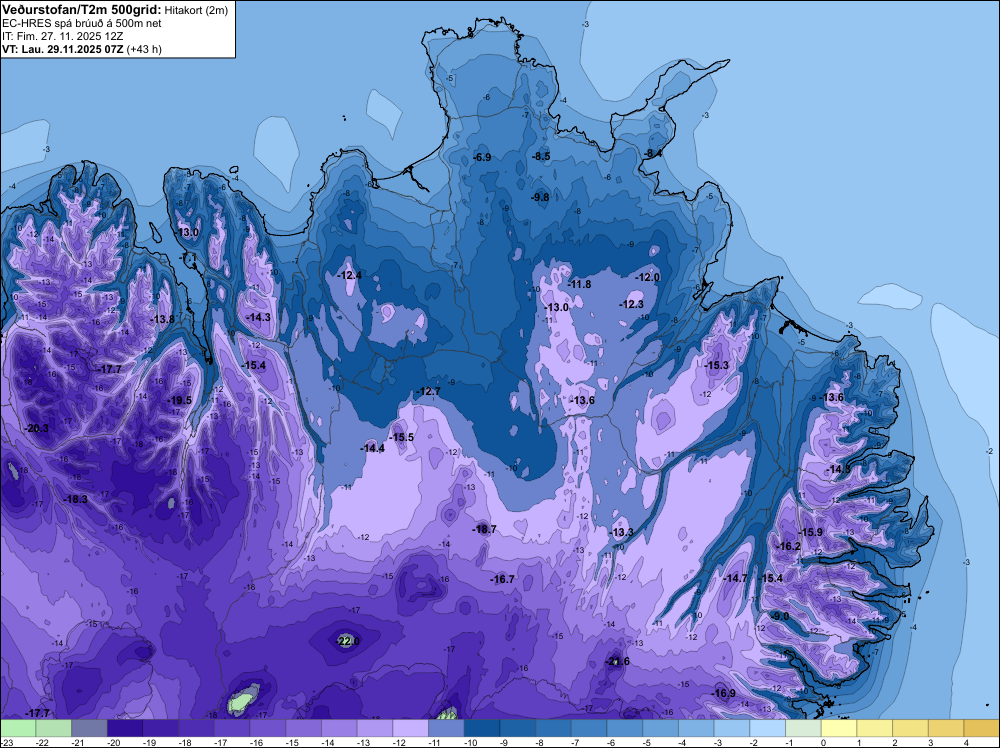The image size is (1000, 748).
Task: Select the legend swatch labeled -14
Action: 339,728
